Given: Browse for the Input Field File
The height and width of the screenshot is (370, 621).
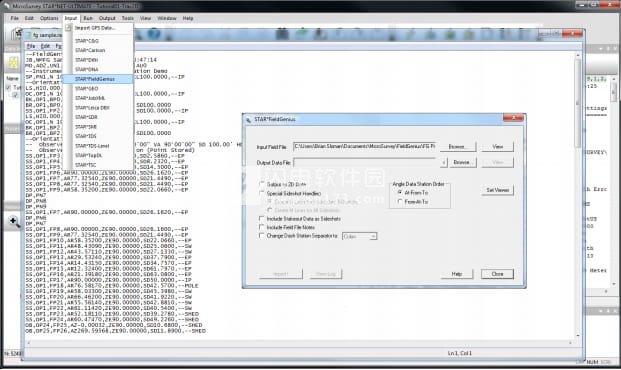Looking at the screenshot, I should tap(458, 147).
